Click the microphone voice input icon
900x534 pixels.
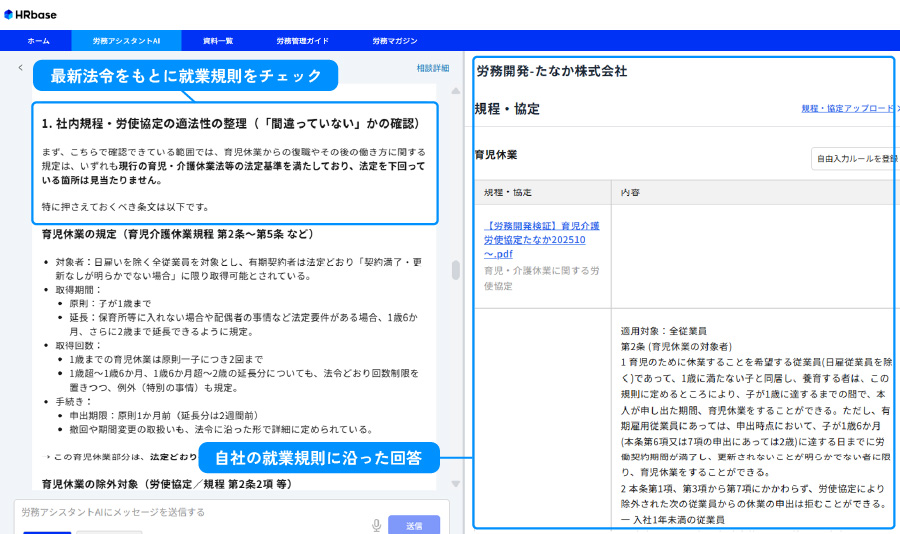click(377, 524)
